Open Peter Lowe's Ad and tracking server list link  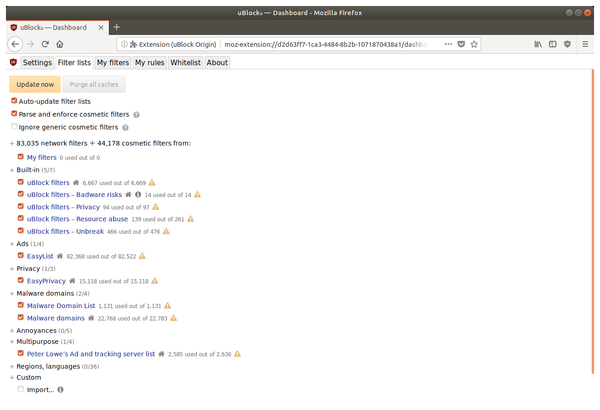pyautogui.click(x=91, y=354)
